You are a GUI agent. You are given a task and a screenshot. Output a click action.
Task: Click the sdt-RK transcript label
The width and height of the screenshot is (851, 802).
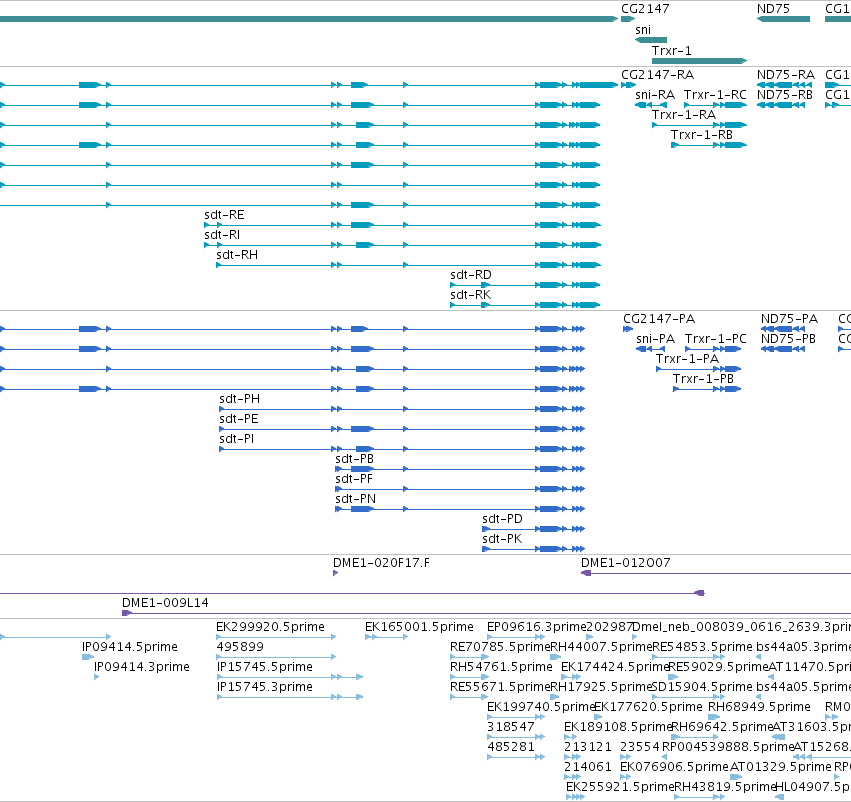[471, 295]
